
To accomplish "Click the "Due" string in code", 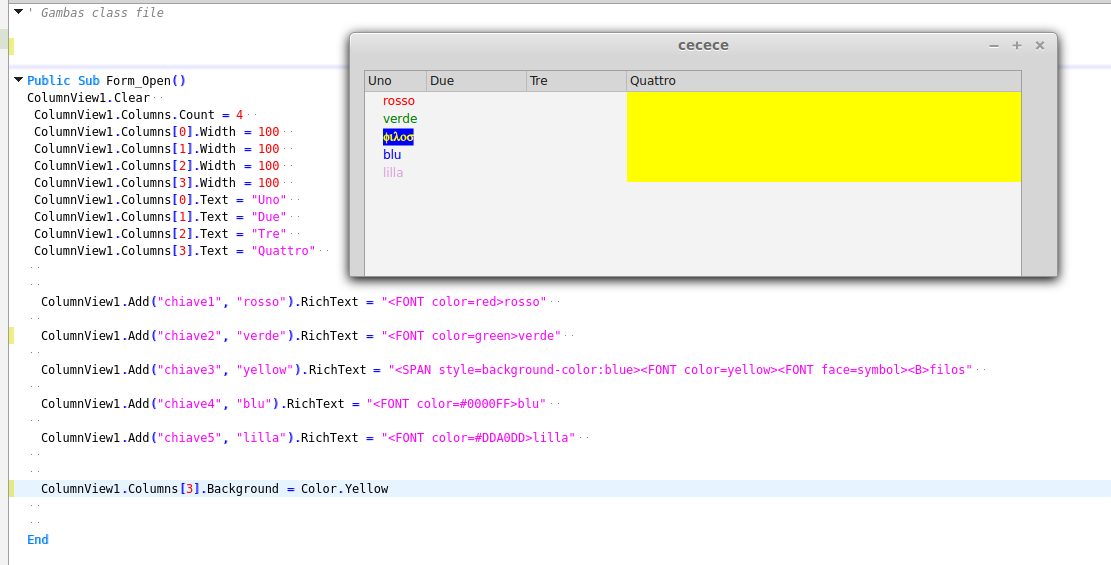I will (x=269, y=217).
